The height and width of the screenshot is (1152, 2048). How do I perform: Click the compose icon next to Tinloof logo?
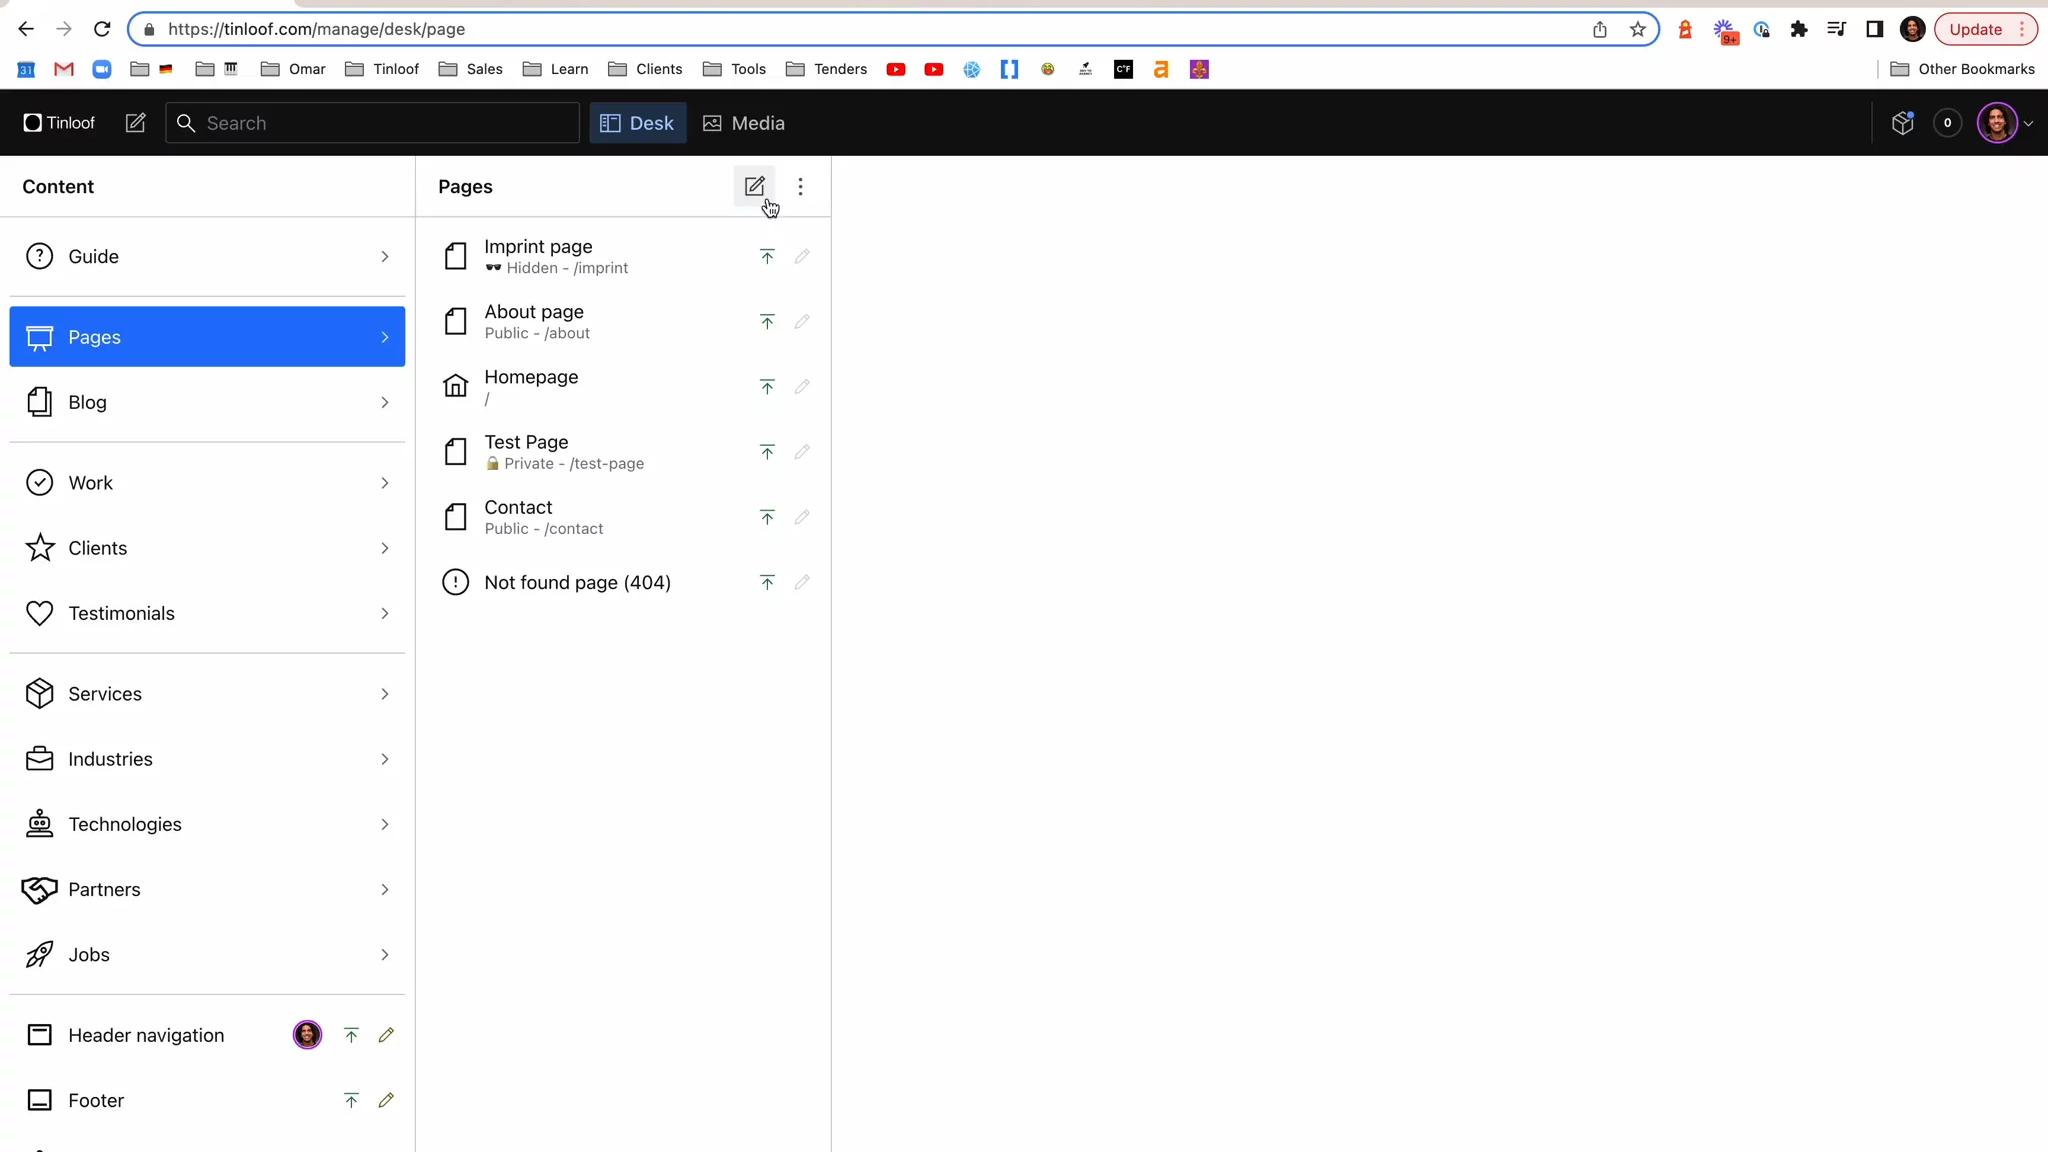point(135,123)
